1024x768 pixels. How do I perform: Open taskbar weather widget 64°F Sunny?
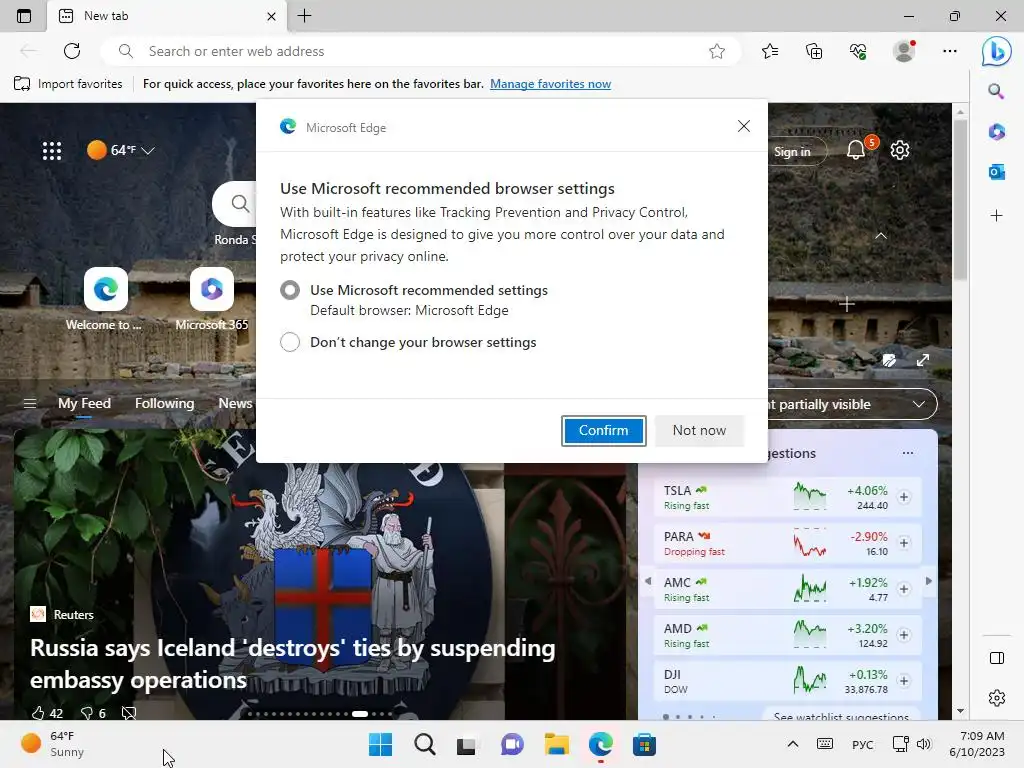point(54,744)
